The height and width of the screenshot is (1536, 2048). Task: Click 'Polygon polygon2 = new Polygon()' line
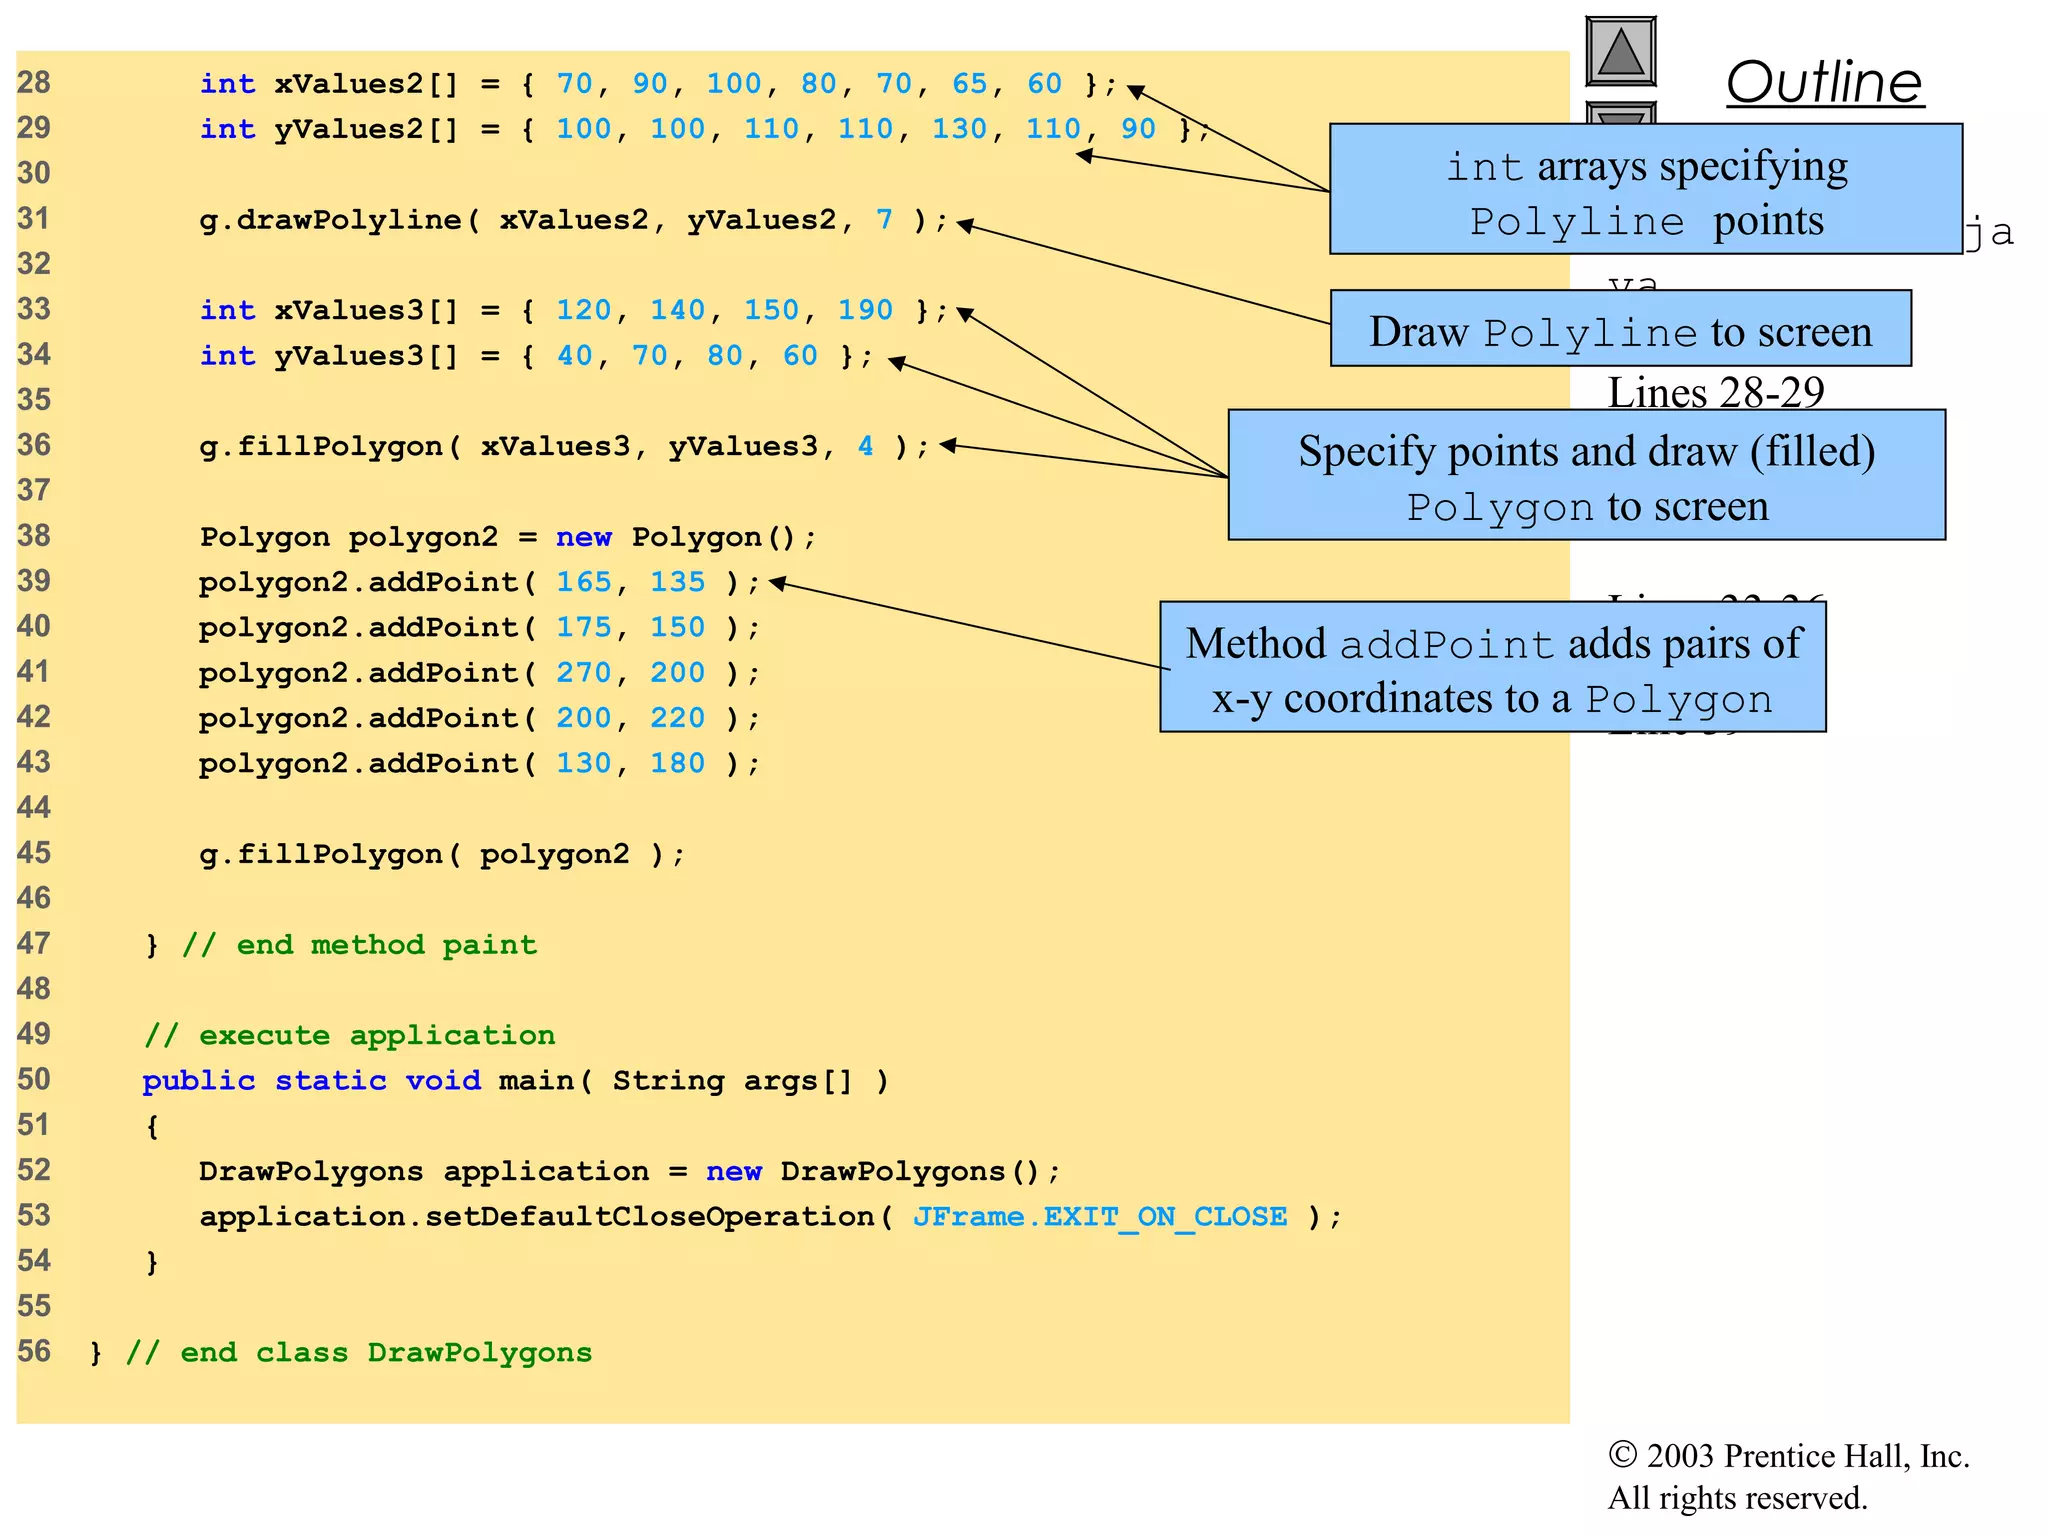[507, 537]
